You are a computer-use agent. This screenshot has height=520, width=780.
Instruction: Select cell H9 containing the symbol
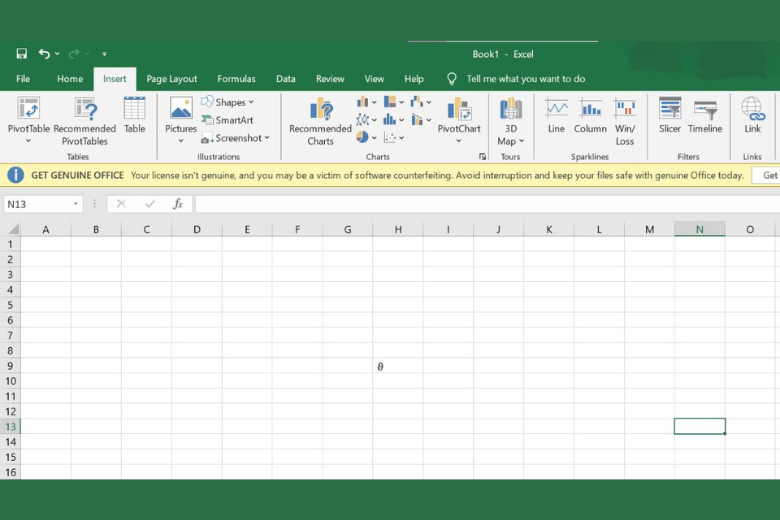pyautogui.click(x=398, y=366)
